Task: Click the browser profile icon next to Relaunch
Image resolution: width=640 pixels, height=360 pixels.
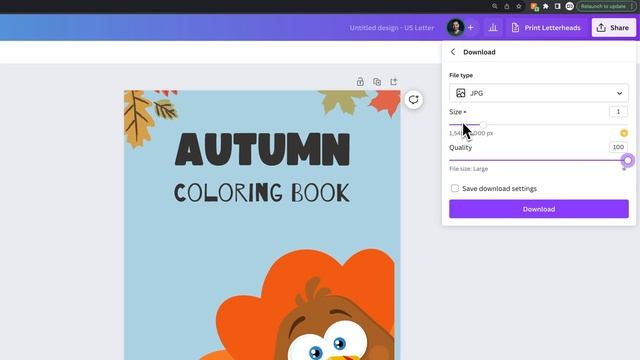Action: click(570, 6)
